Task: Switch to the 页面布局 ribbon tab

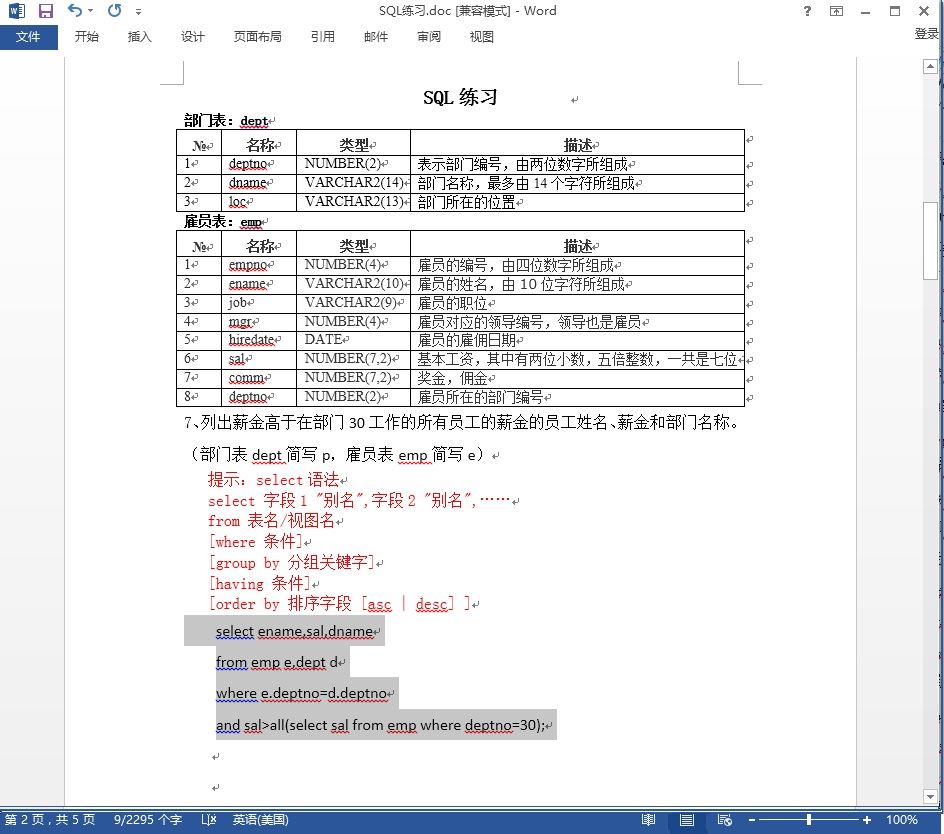Action: [258, 37]
